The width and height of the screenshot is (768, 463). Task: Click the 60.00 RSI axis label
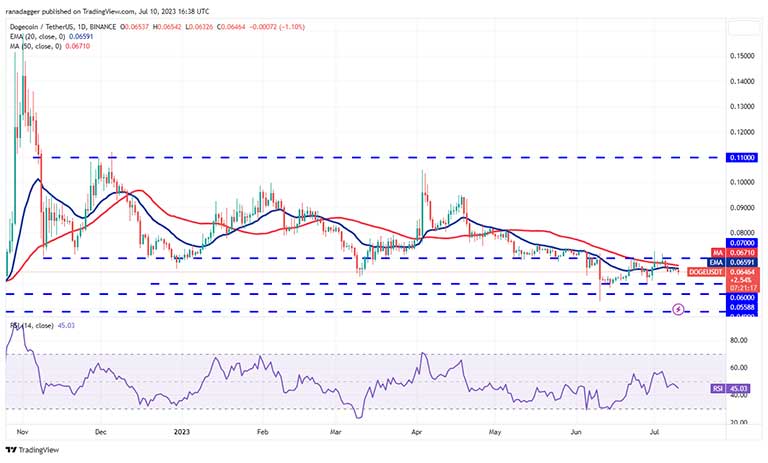point(739,367)
